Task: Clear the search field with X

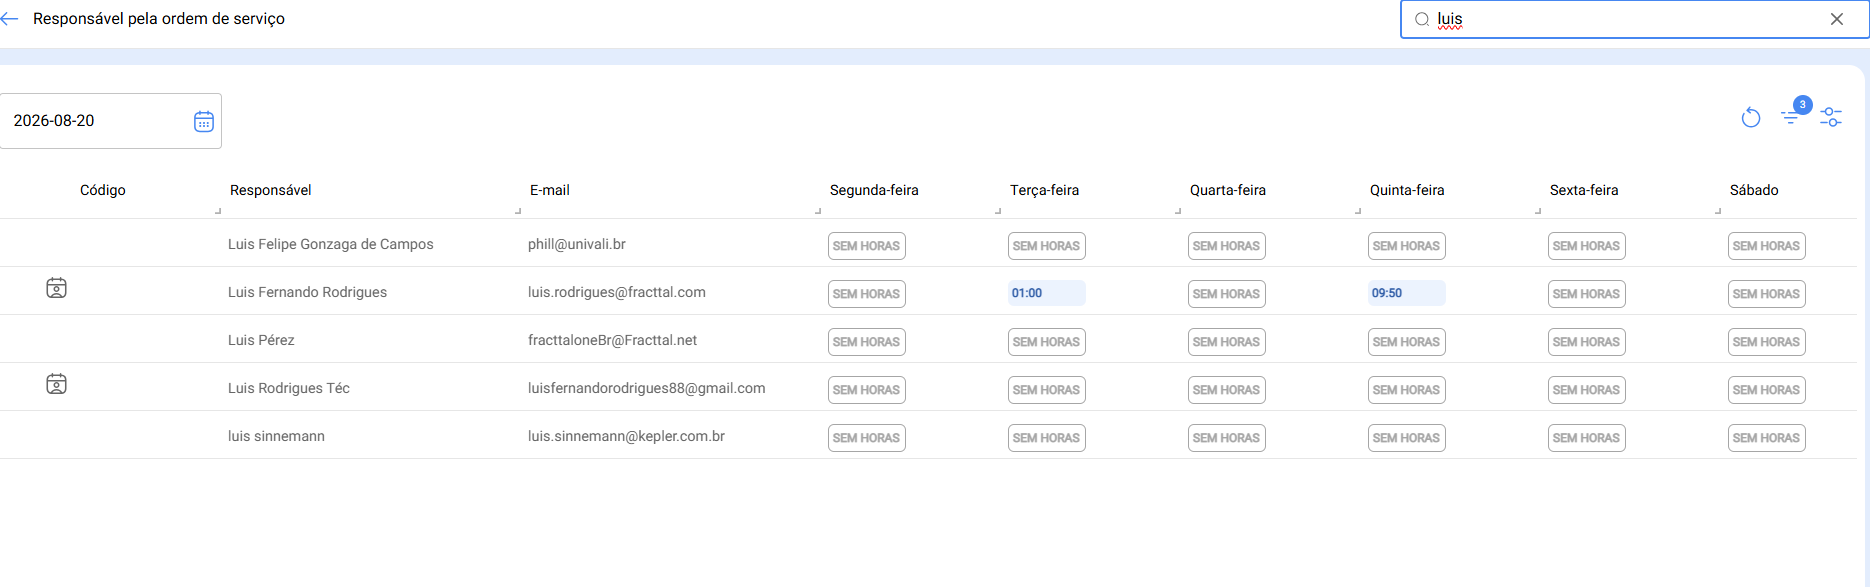Action: click(x=1836, y=19)
